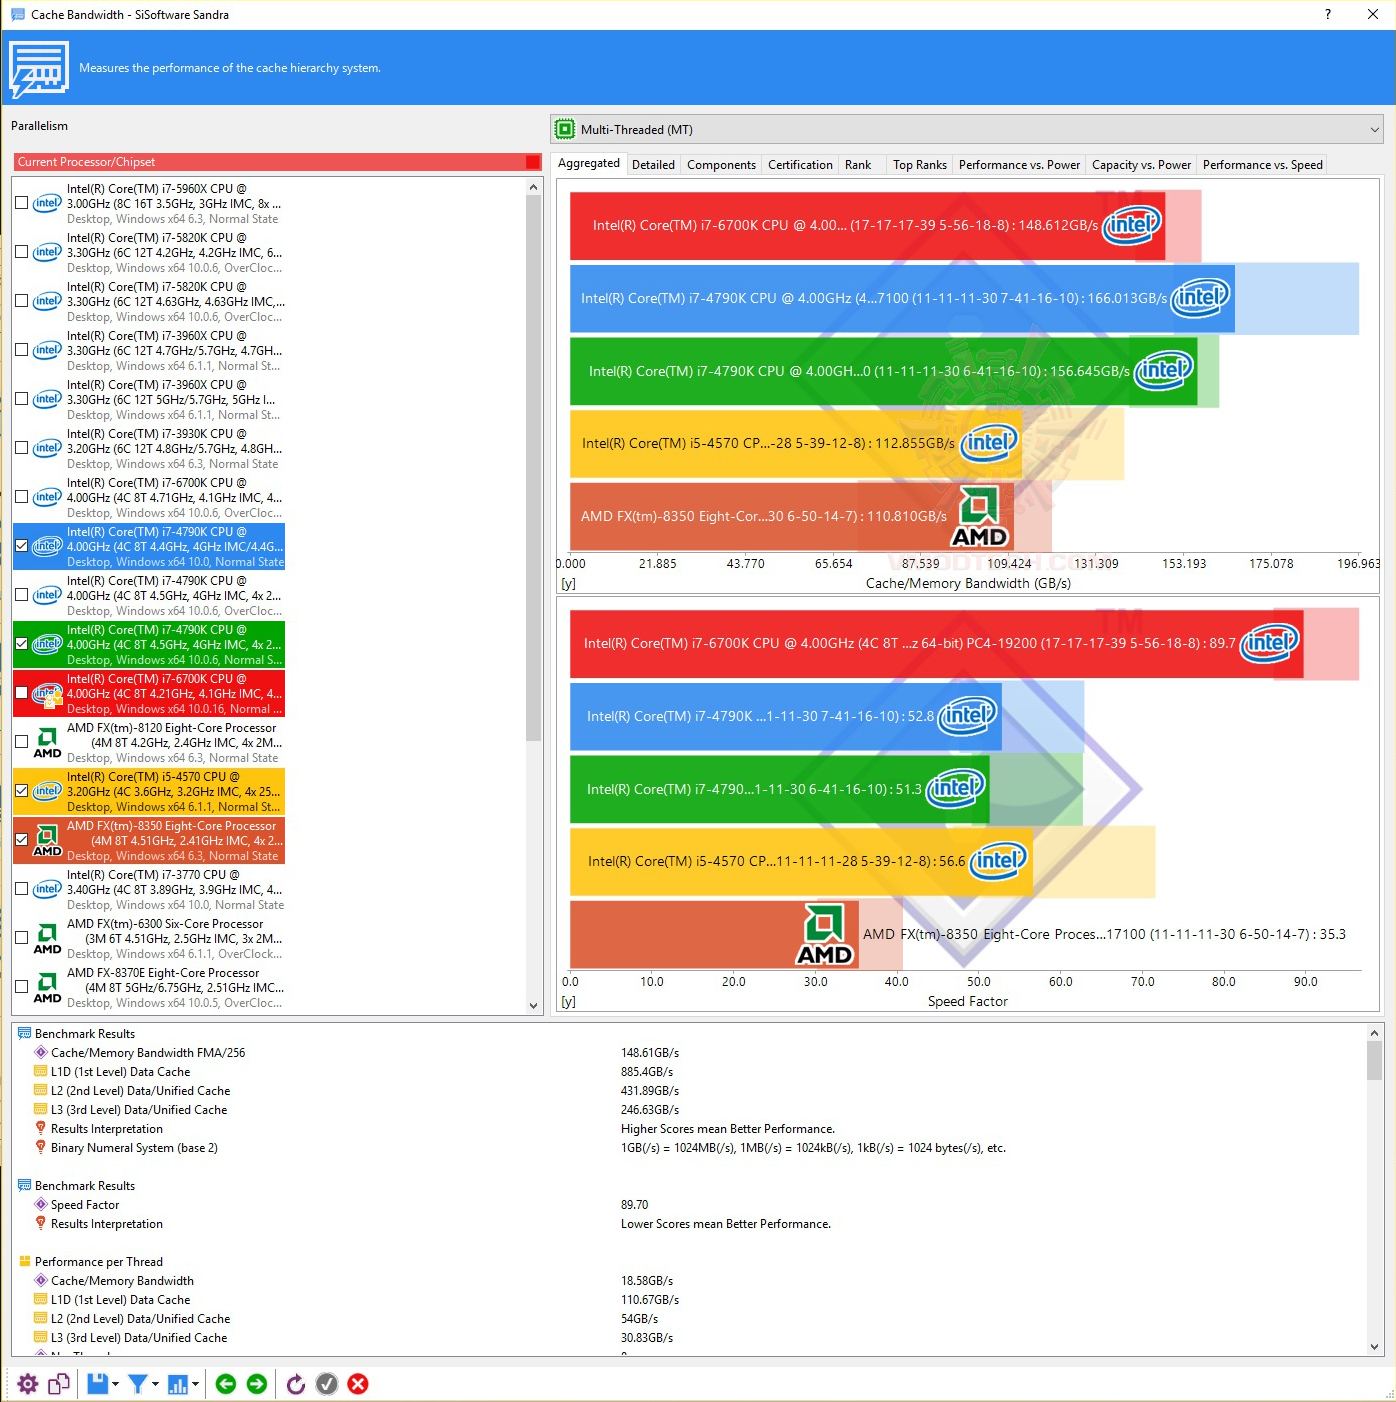The height and width of the screenshot is (1402, 1396).
Task: Select the Binary Numeral System (base 2) row
Action: click(690, 1148)
